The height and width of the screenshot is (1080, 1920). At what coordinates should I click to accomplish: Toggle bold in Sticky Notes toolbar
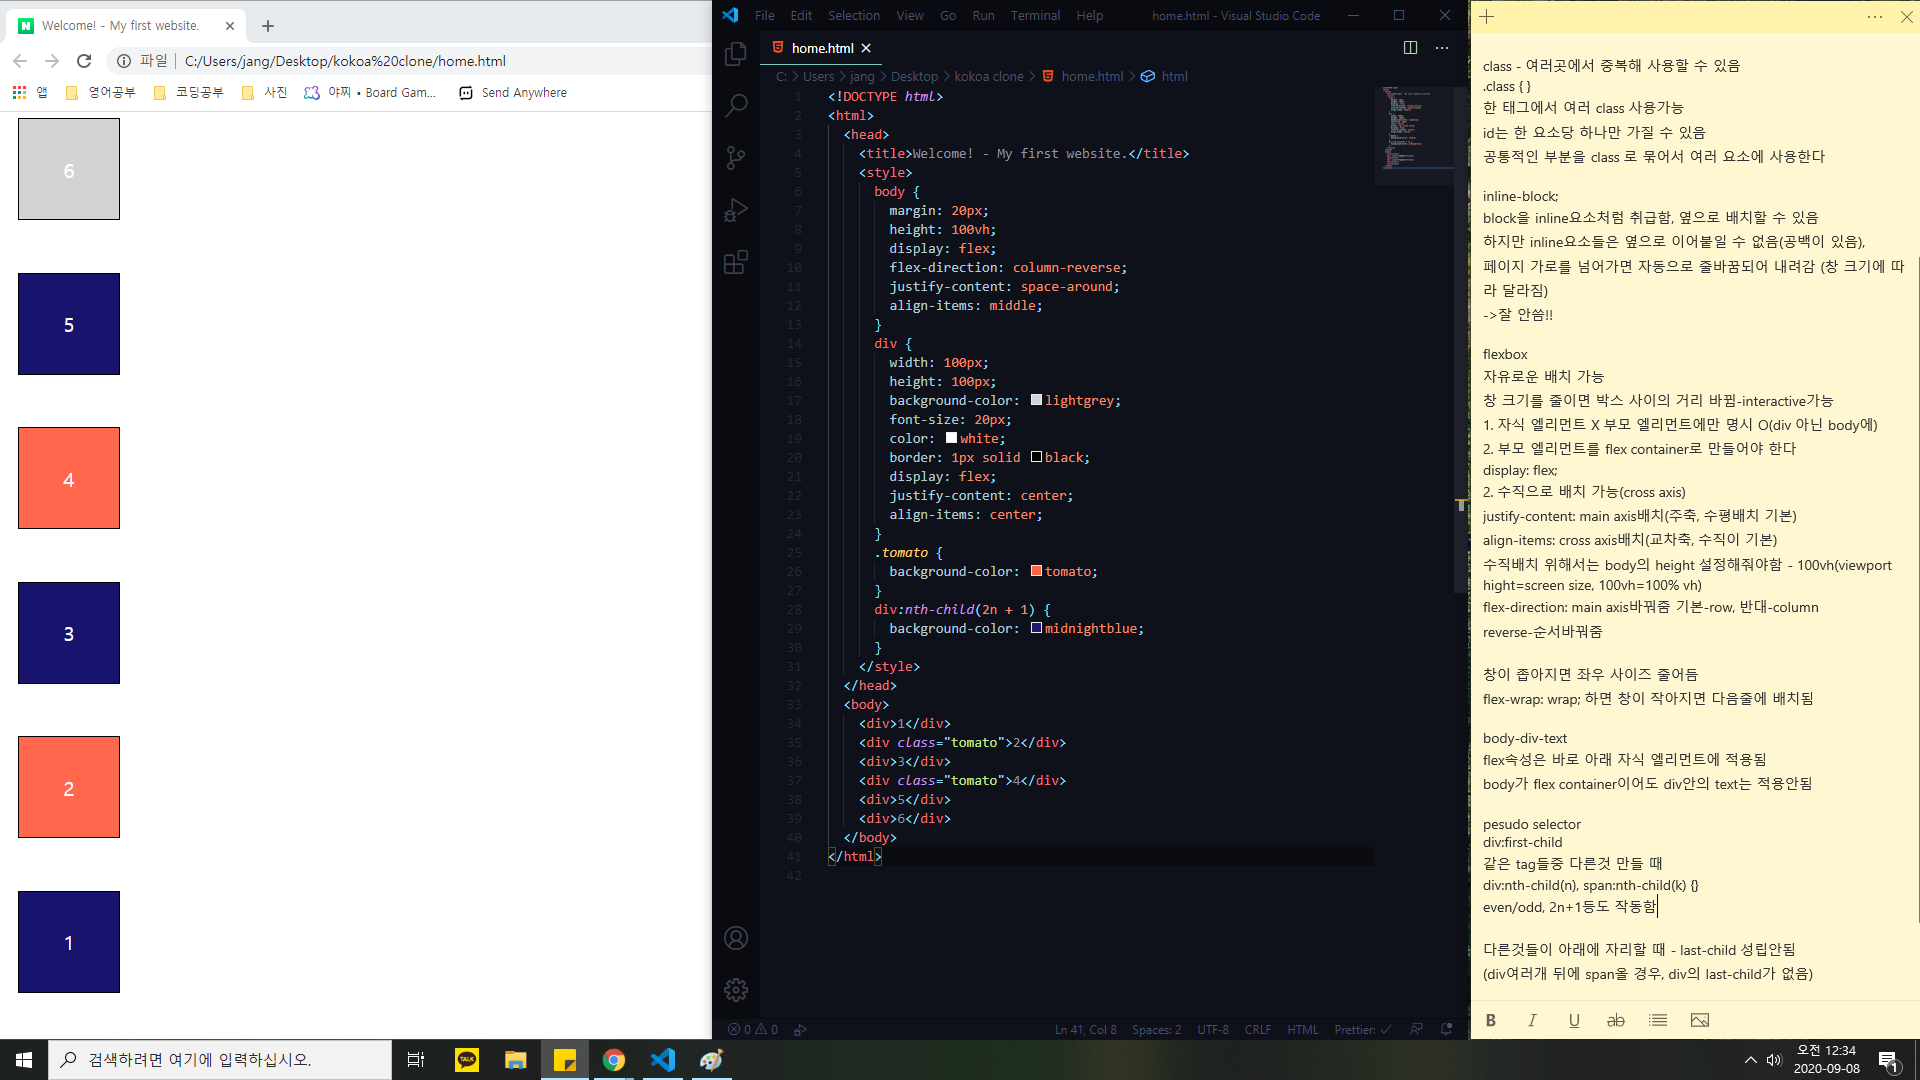[x=1491, y=1020]
